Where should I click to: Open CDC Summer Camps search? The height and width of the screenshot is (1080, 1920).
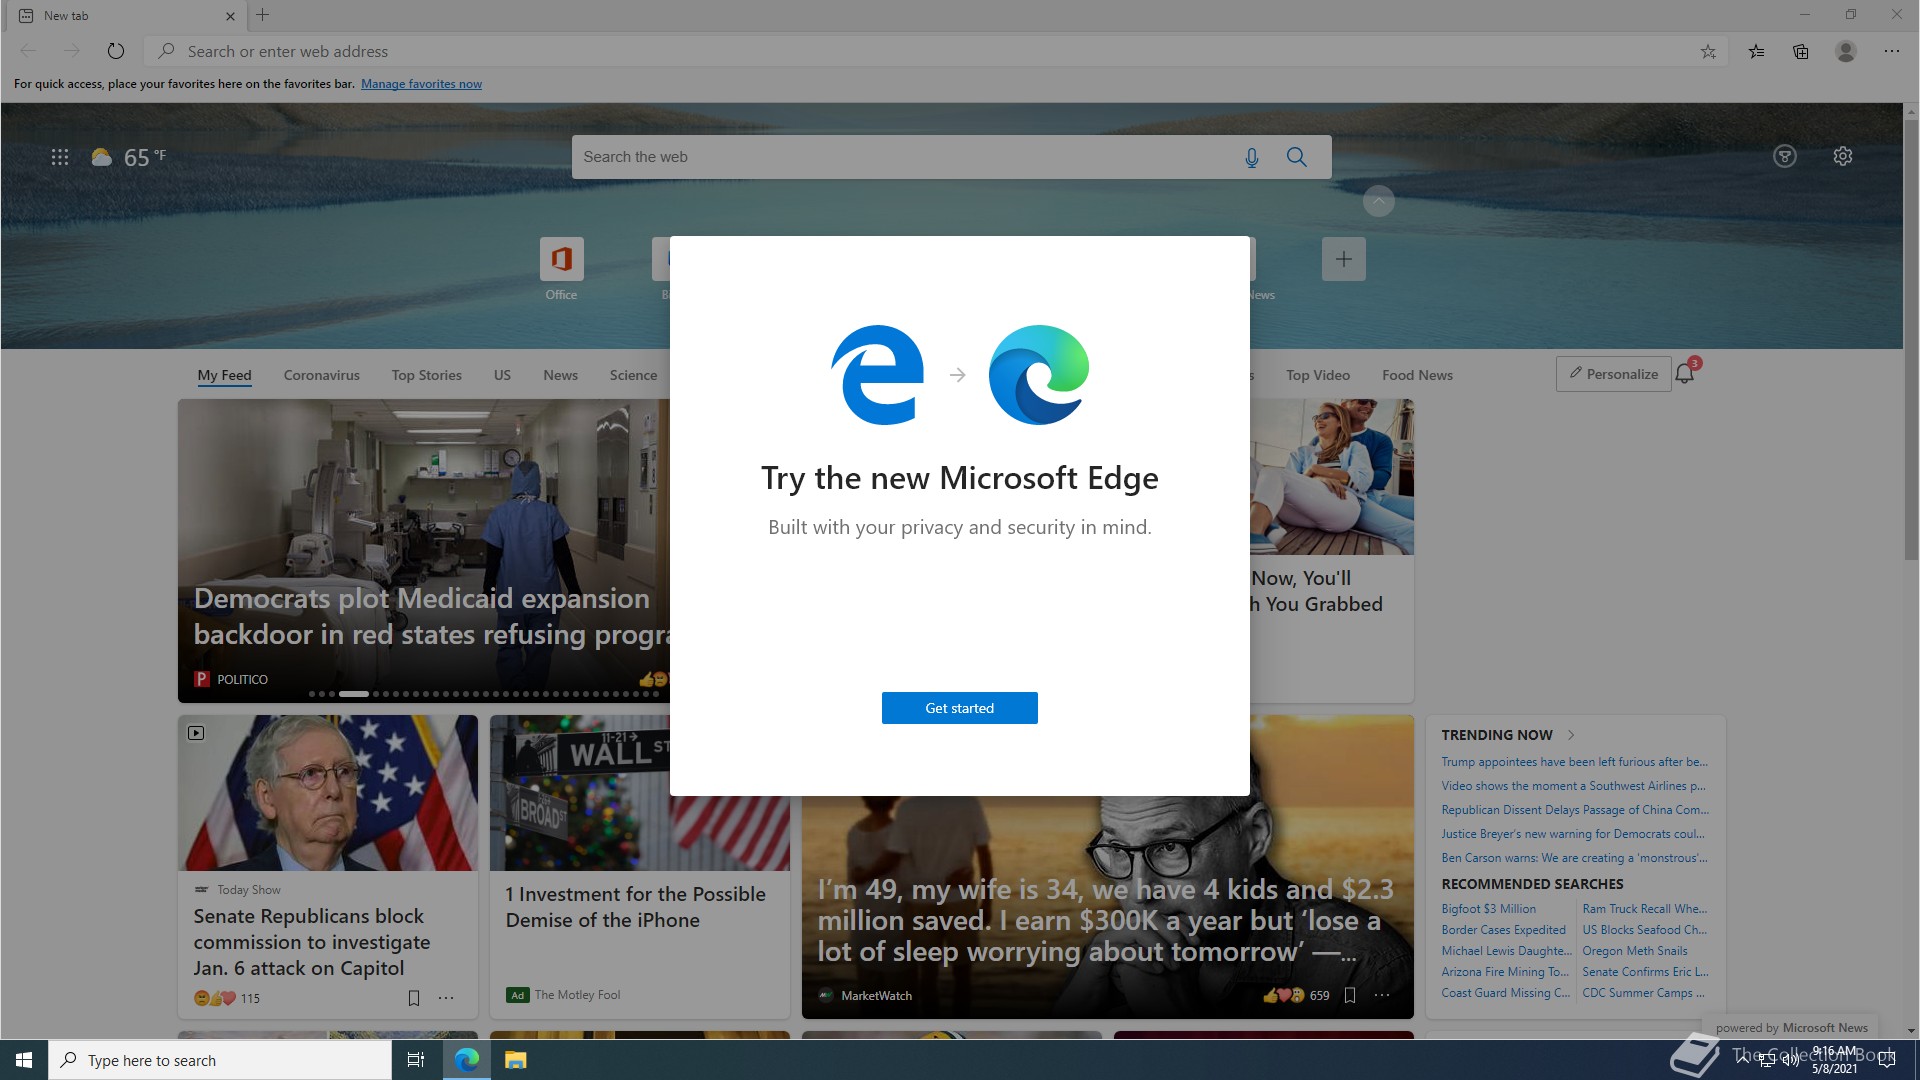click(1643, 993)
